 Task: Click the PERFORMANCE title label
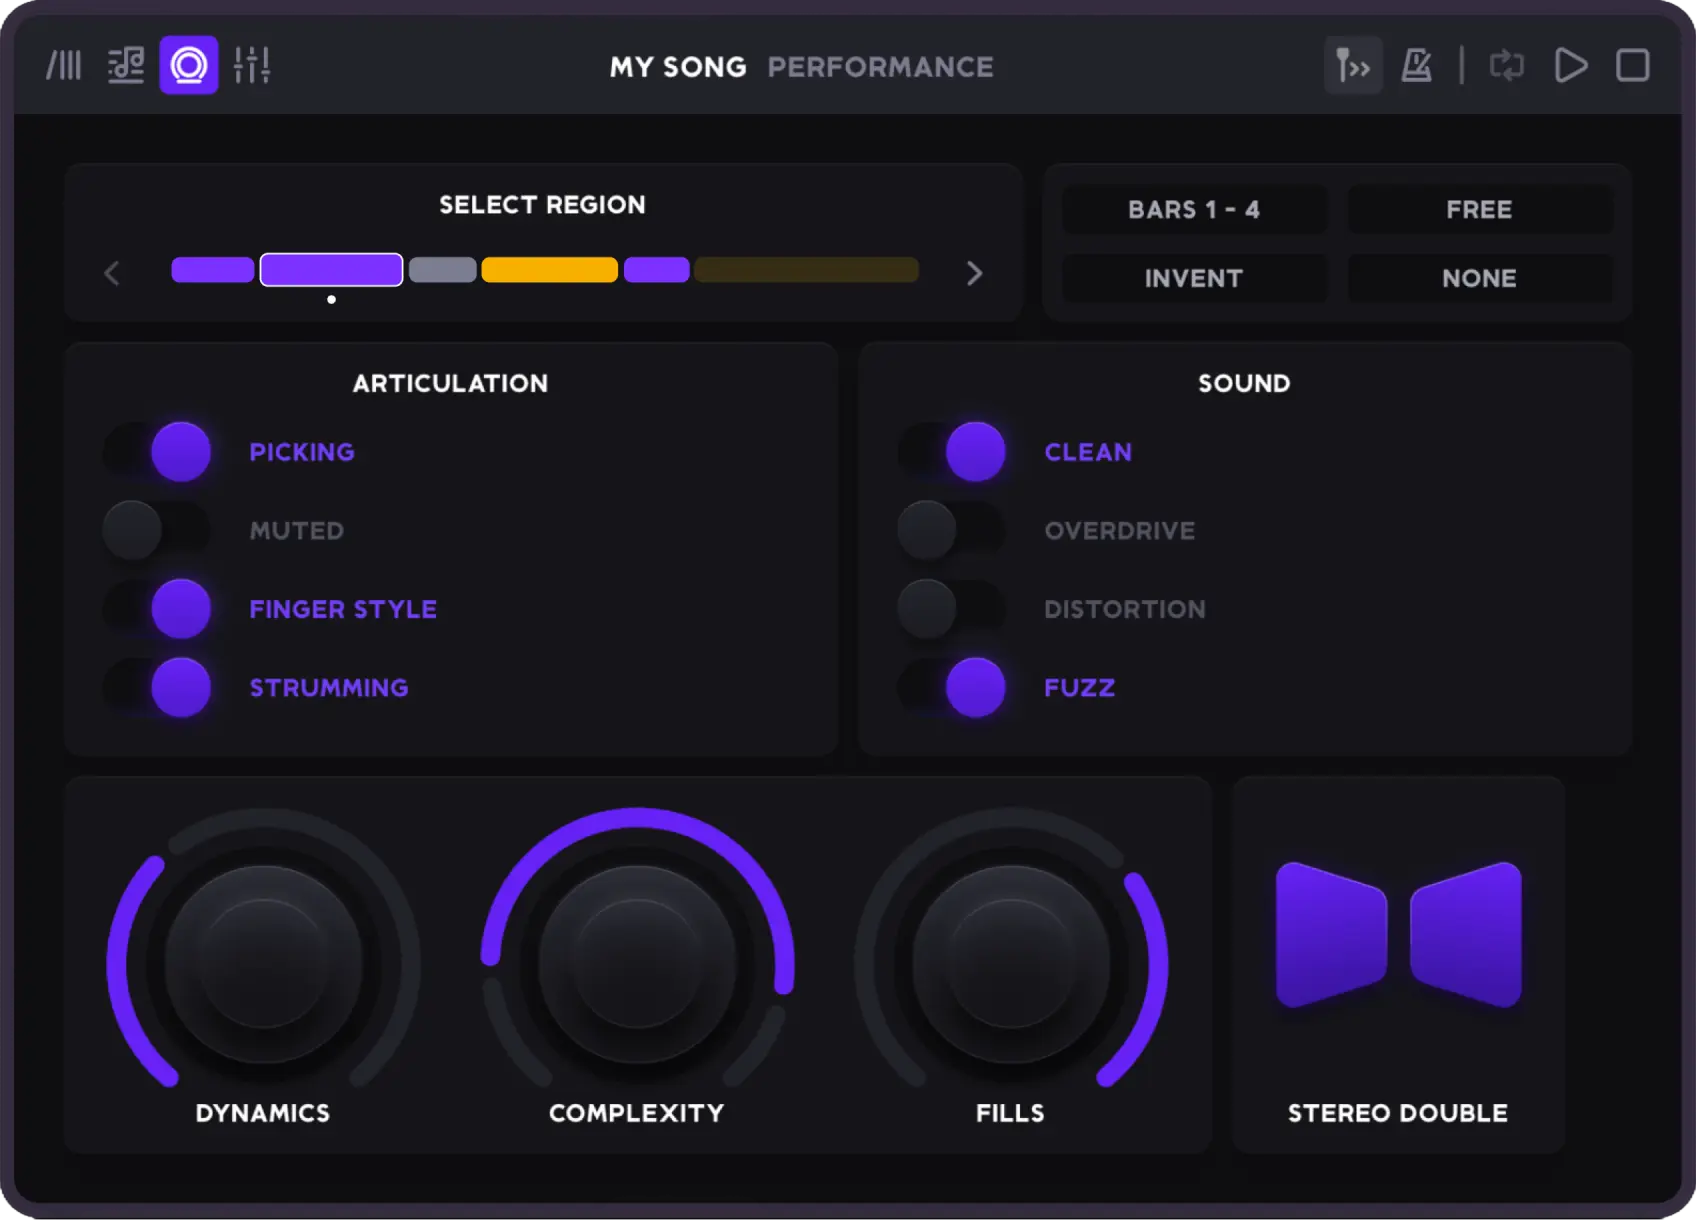tap(880, 67)
